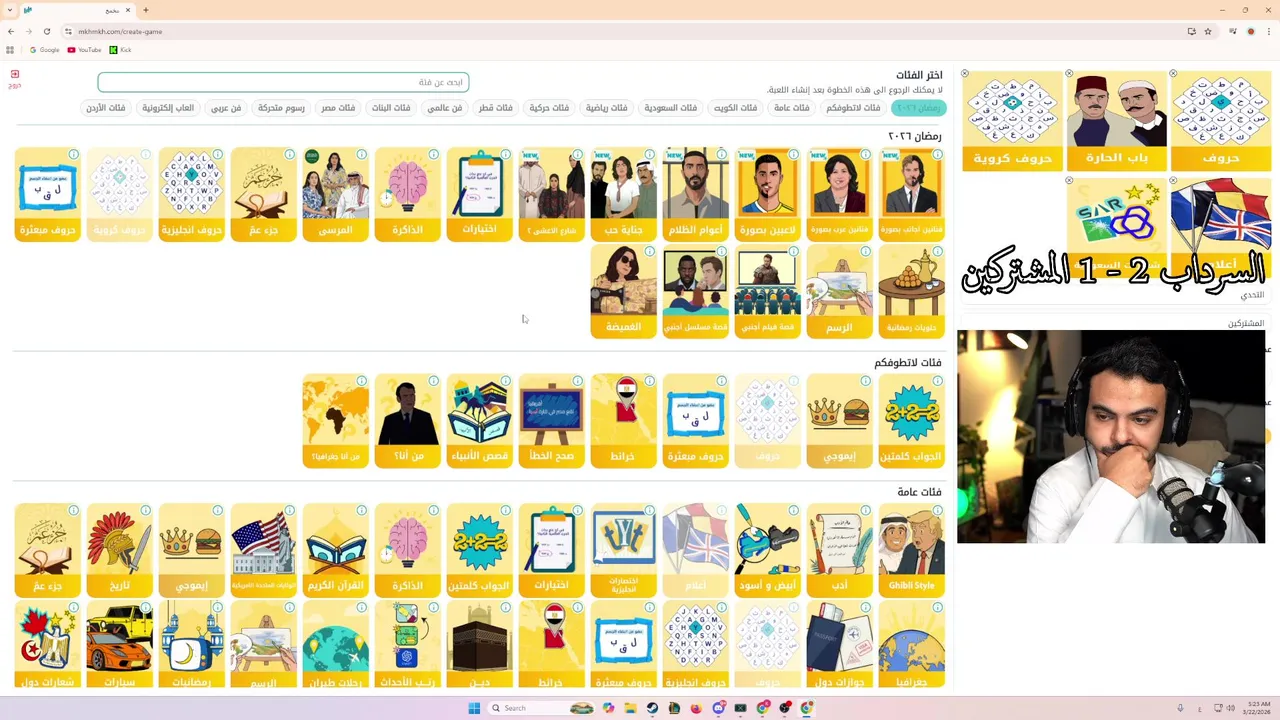Select the أبيض و أسود category card
Image resolution: width=1280 pixels, height=720 pixels.
click(x=767, y=551)
